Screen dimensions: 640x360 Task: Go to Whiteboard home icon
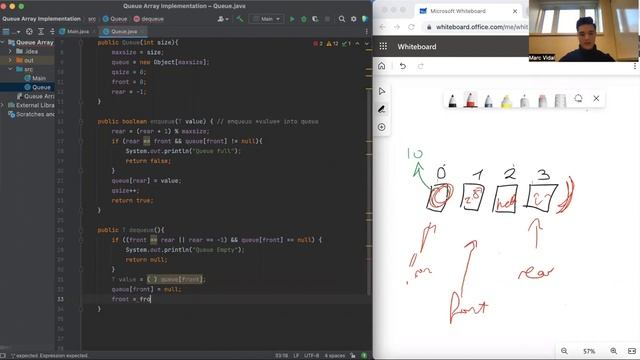click(x=381, y=66)
